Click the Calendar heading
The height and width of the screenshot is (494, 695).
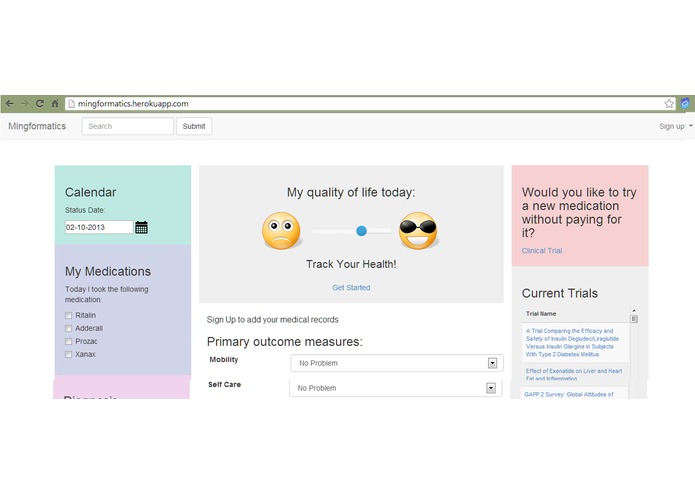click(90, 192)
